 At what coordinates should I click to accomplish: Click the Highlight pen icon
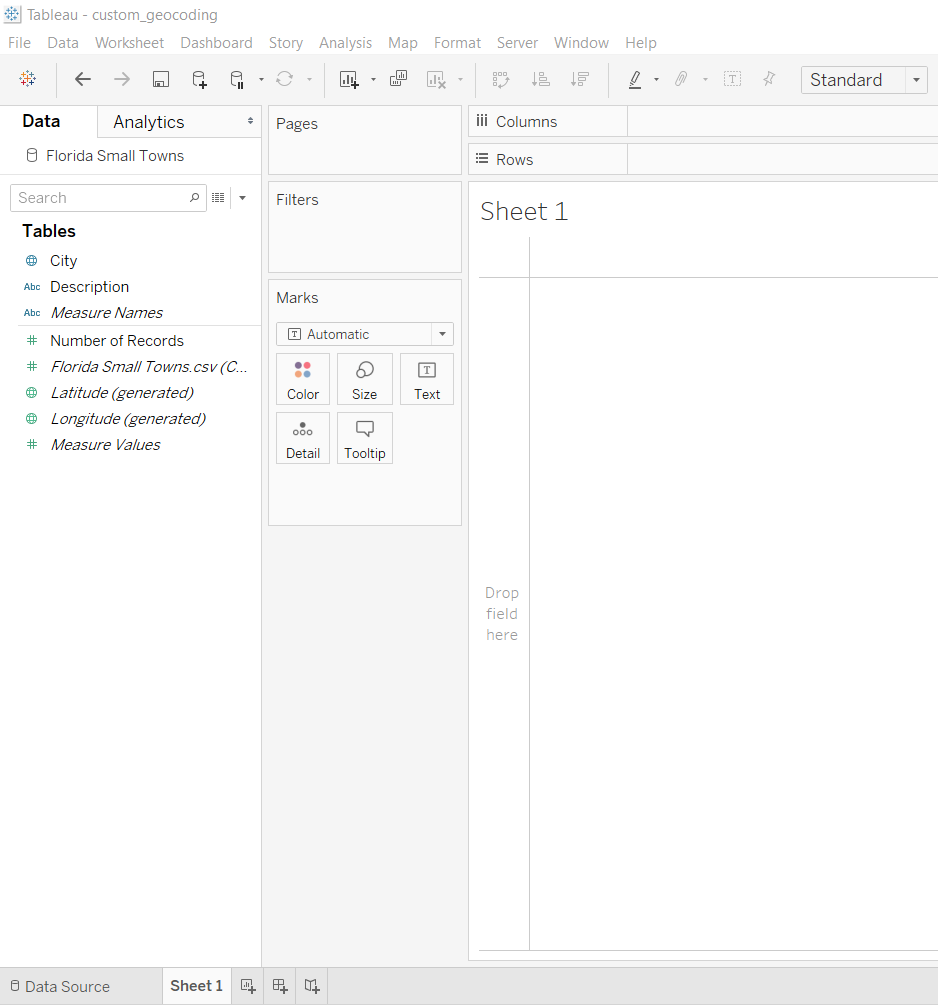[x=635, y=79]
